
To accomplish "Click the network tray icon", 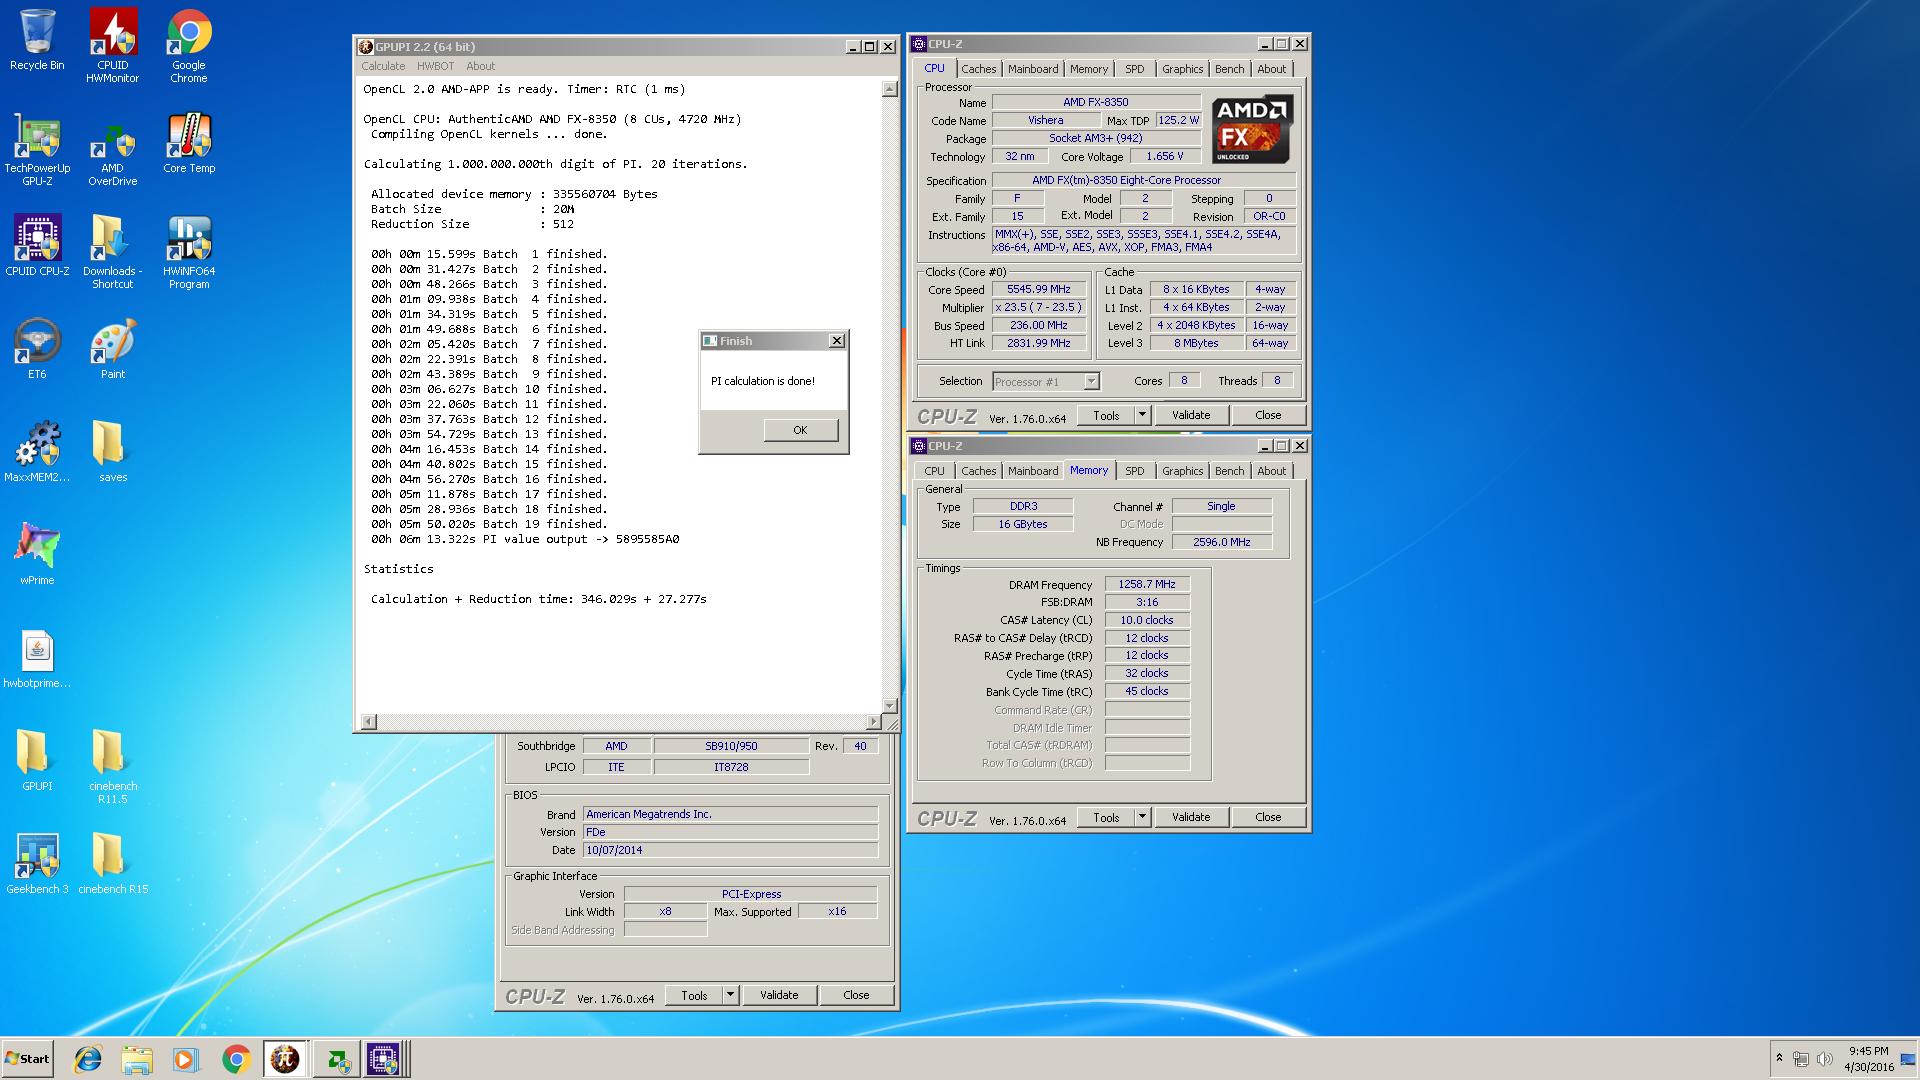I will point(1801,1059).
